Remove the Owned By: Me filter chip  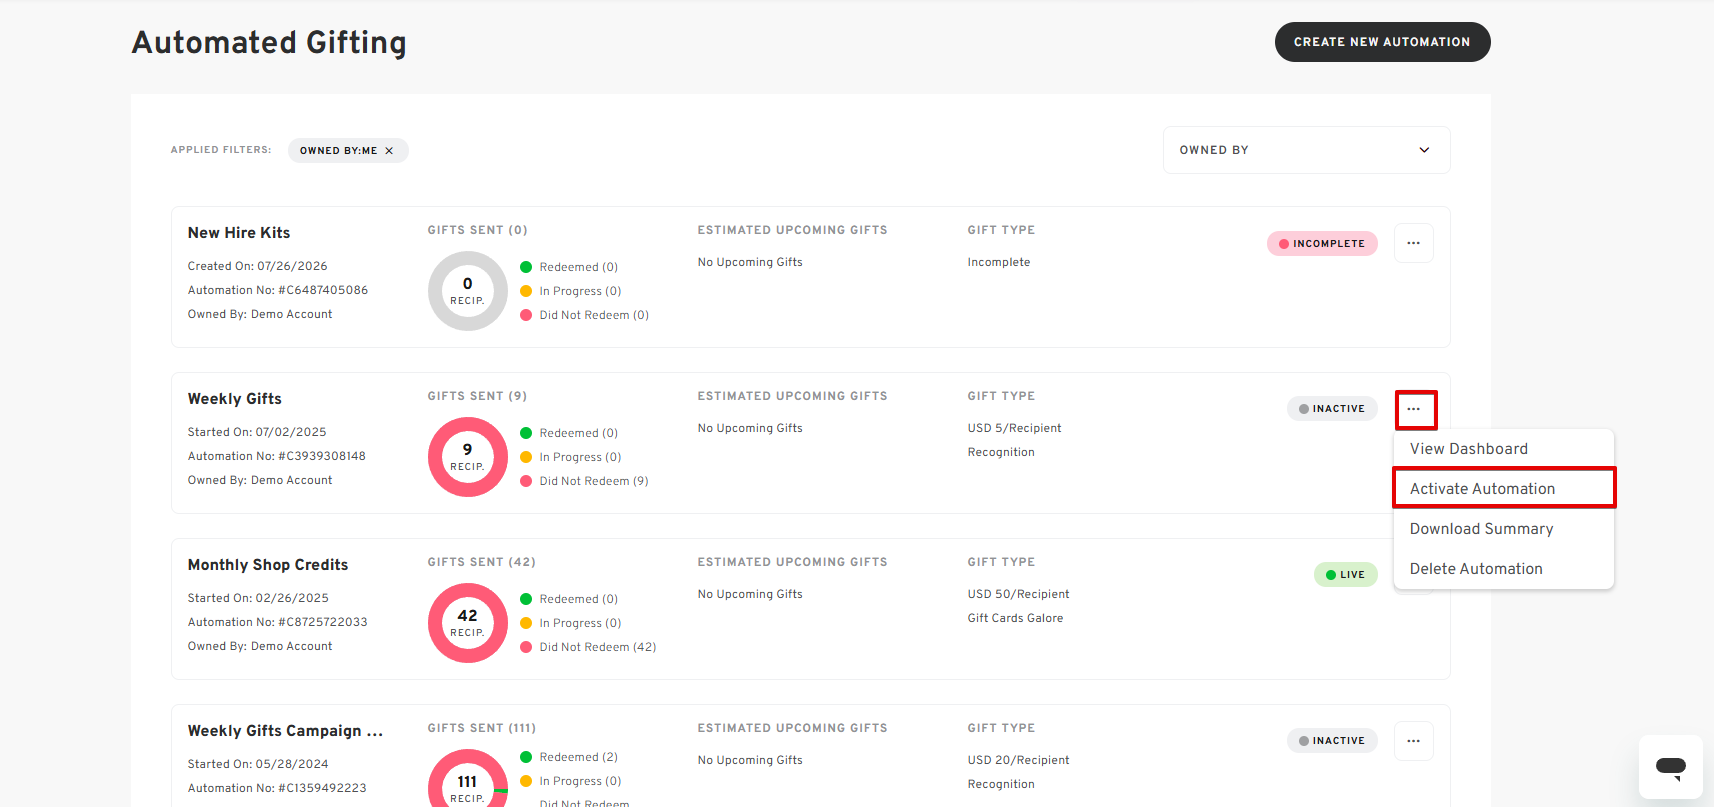pyautogui.click(x=389, y=151)
